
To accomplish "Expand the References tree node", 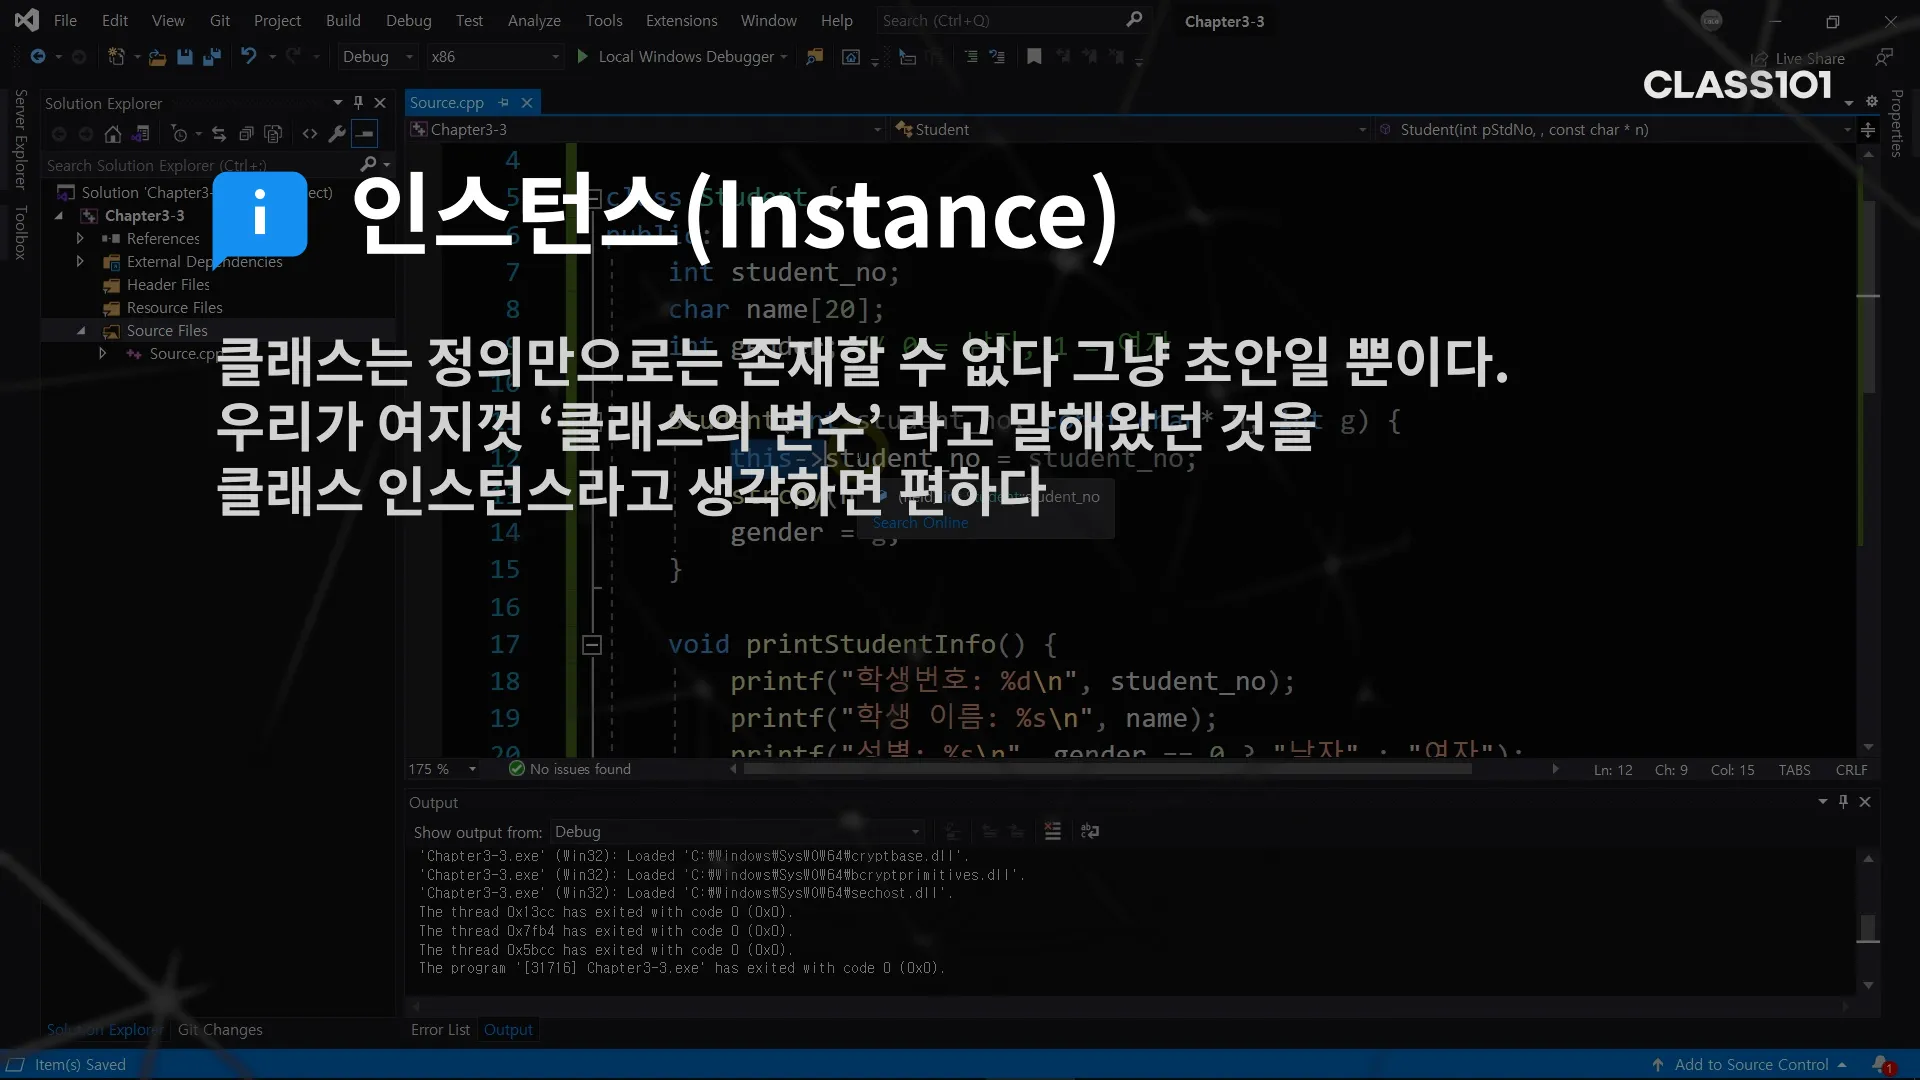I will pos(80,238).
